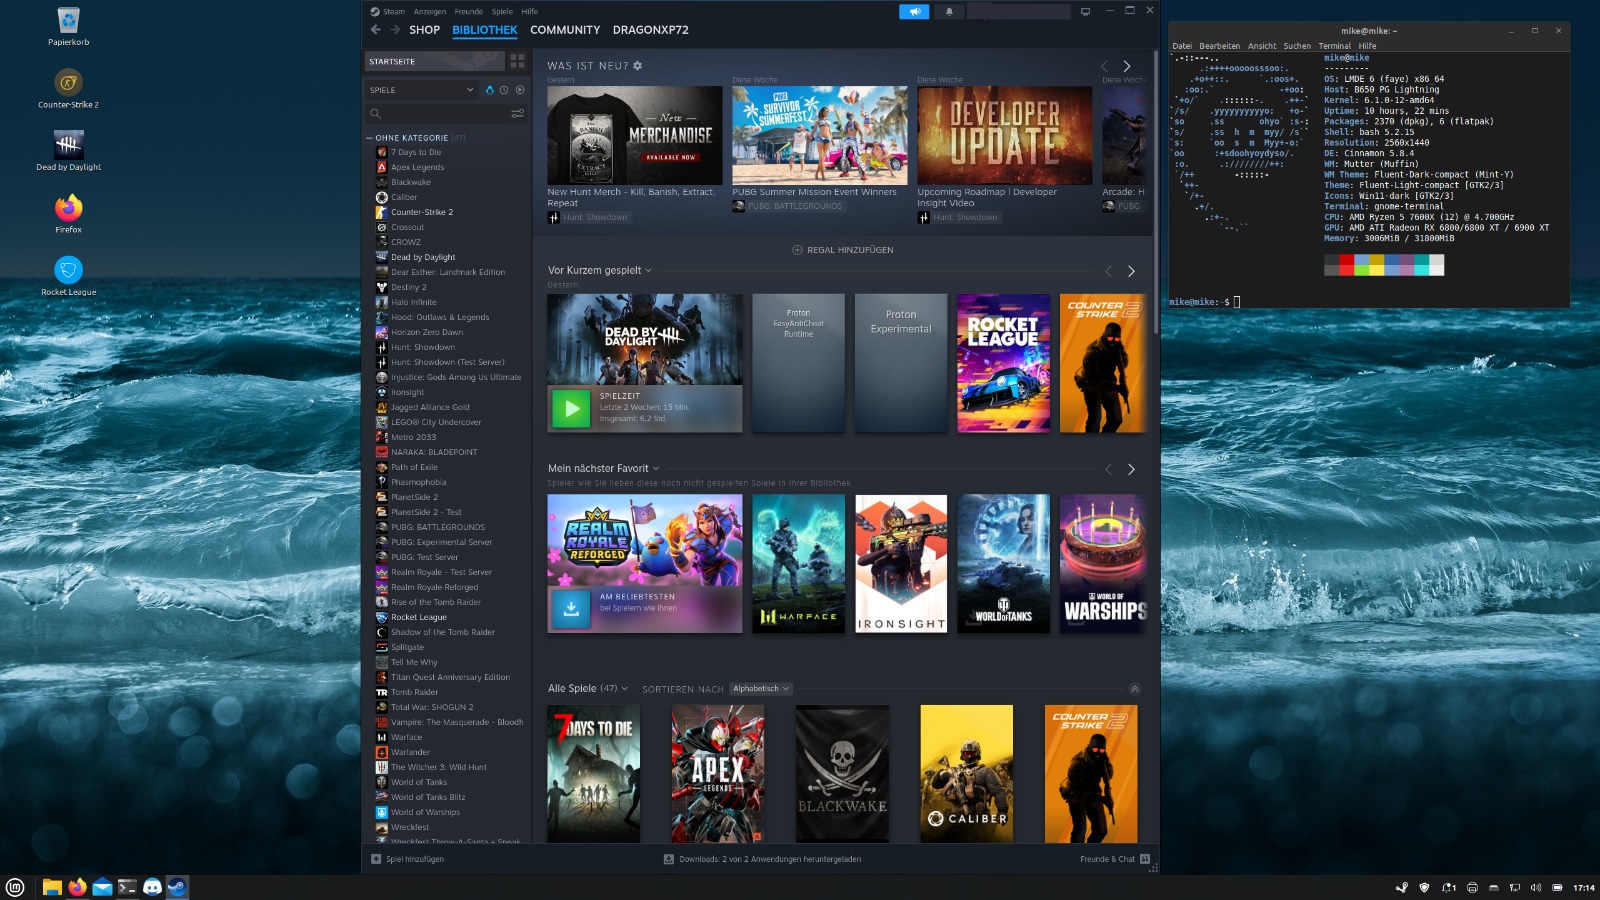Open the Anzeigen menu
Image resolution: width=1600 pixels, height=900 pixels.
(x=430, y=12)
